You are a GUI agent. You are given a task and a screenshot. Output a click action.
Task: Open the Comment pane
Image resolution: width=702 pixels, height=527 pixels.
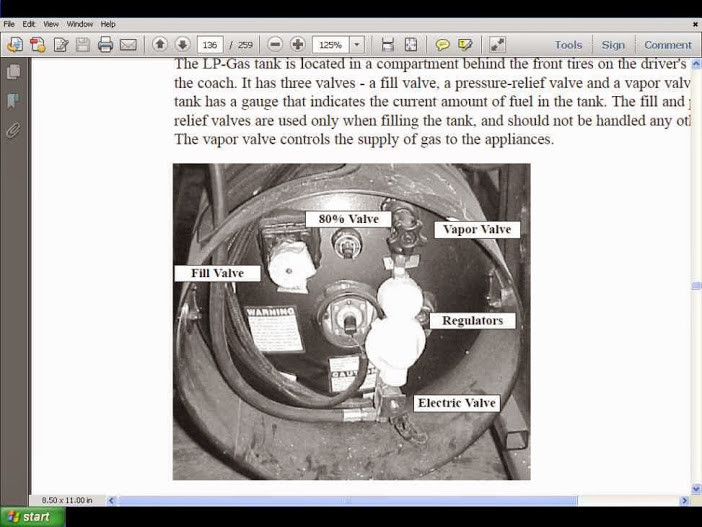point(667,45)
